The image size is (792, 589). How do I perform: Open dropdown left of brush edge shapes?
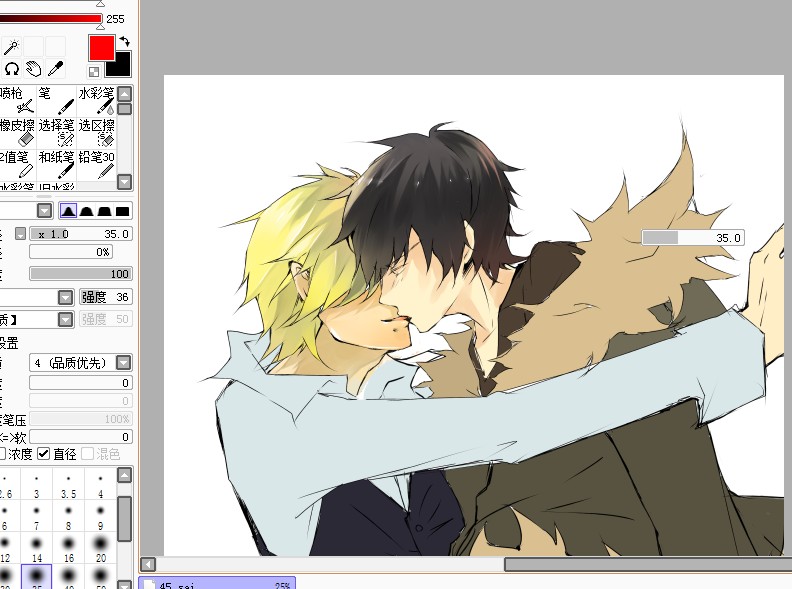click(44, 211)
